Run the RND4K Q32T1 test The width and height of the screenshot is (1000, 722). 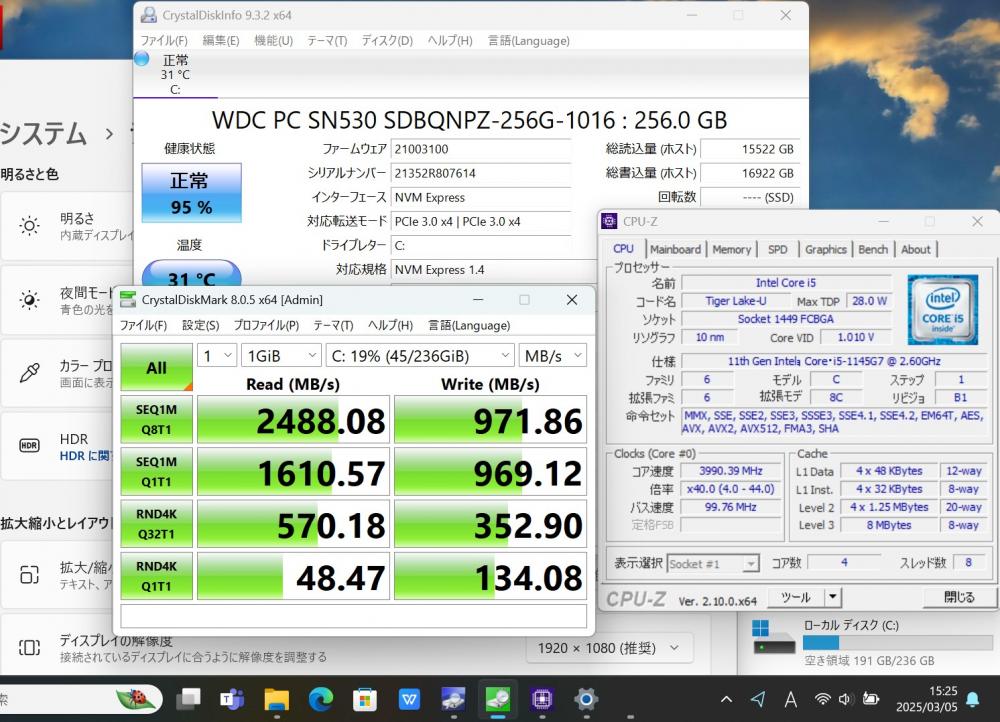[156, 524]
